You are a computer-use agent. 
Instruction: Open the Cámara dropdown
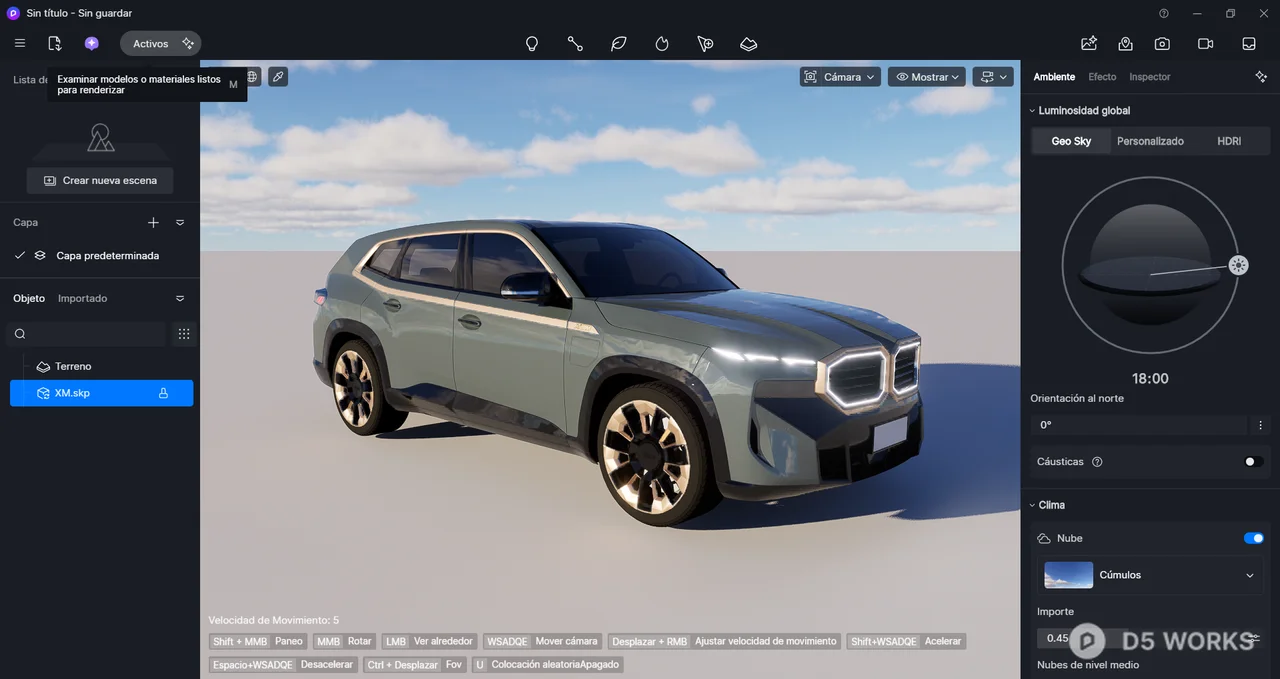(841, 77)
